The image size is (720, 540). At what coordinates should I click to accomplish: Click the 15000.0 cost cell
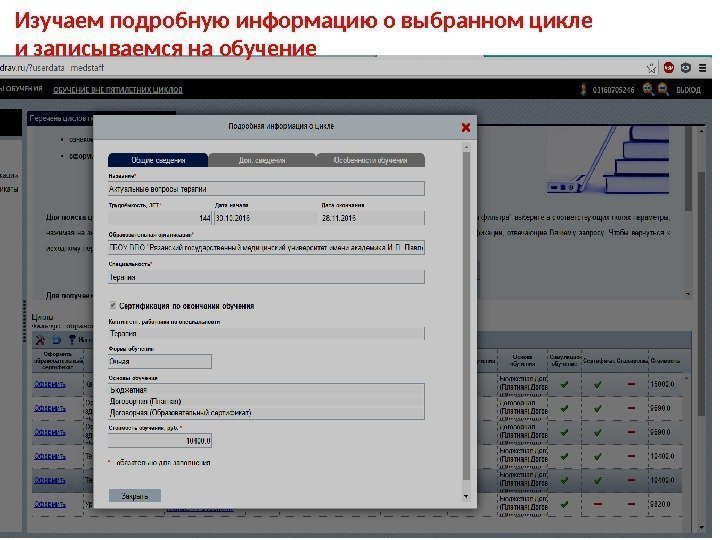click(663, 384)
